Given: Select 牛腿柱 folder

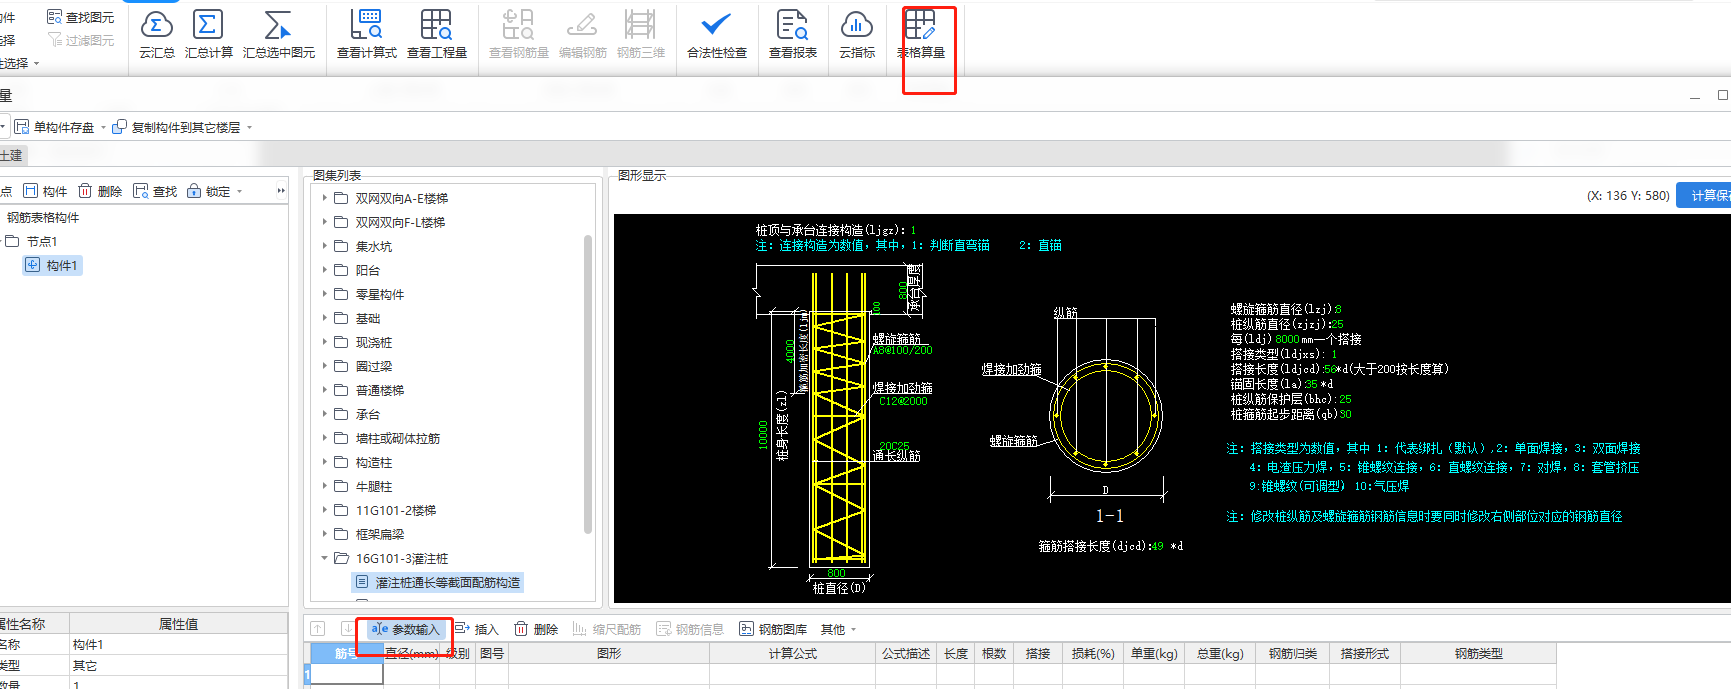Looking at the screenshot, I should pyautogui.click(x=374, y=486).
